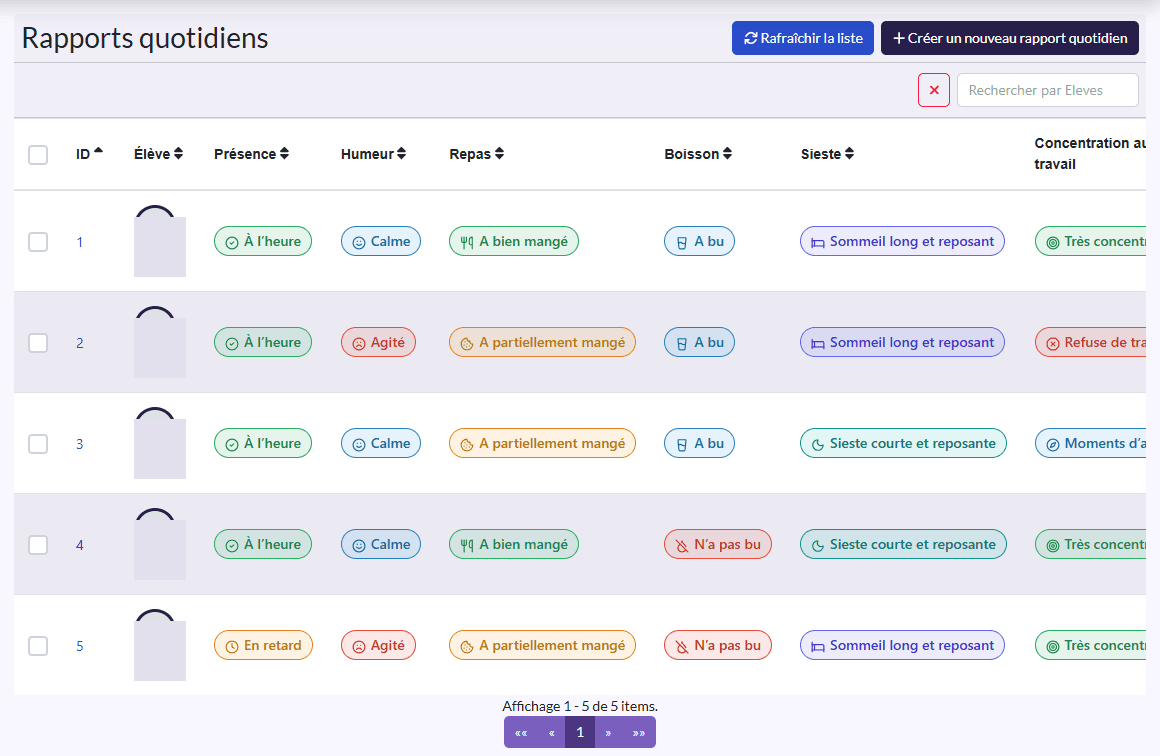Click A bien mangé badge in row 1
The height and width of the screenshot is (756, 1160).
(513, 241)
